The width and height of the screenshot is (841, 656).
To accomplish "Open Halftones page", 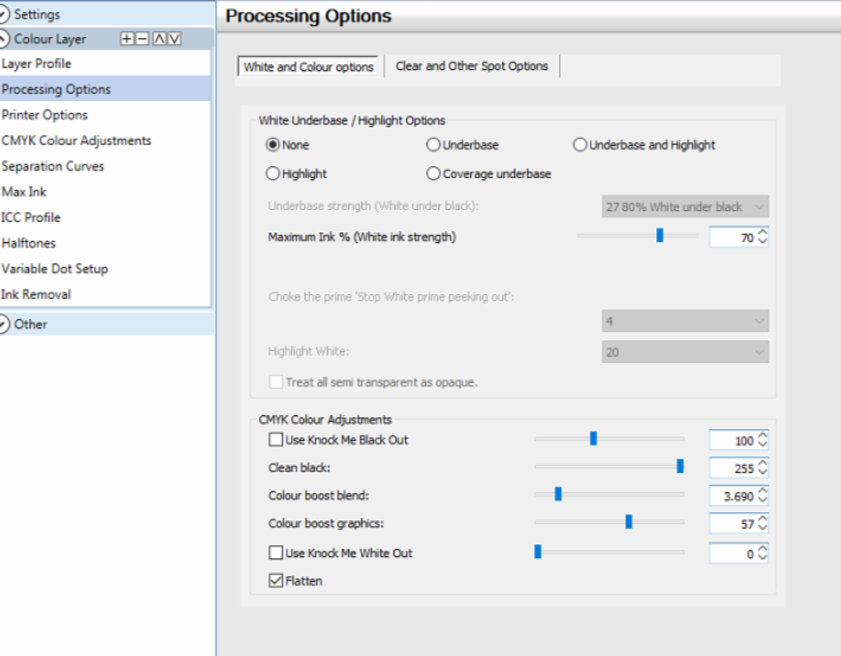I will point(105,243).
